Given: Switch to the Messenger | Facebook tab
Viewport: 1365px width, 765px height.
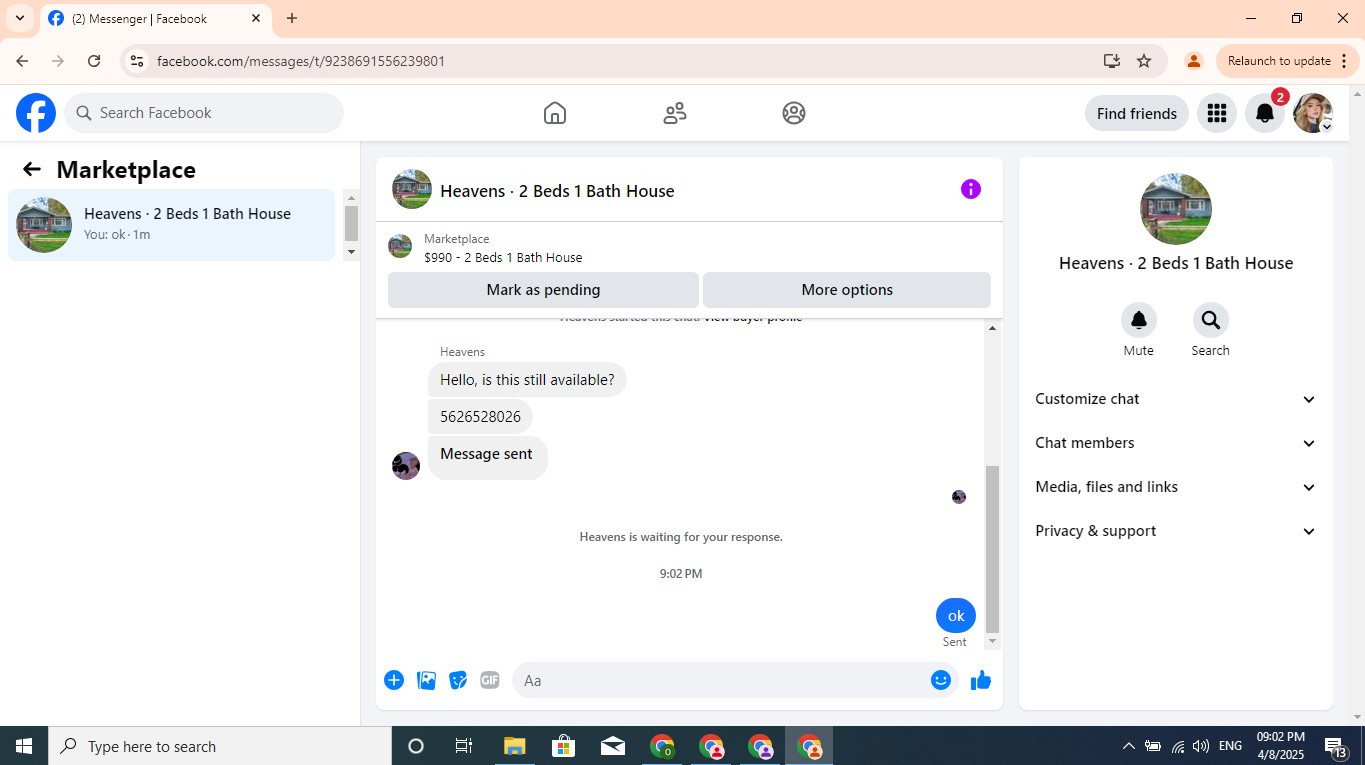Looking at the screenshot, I should pos(155,18).
